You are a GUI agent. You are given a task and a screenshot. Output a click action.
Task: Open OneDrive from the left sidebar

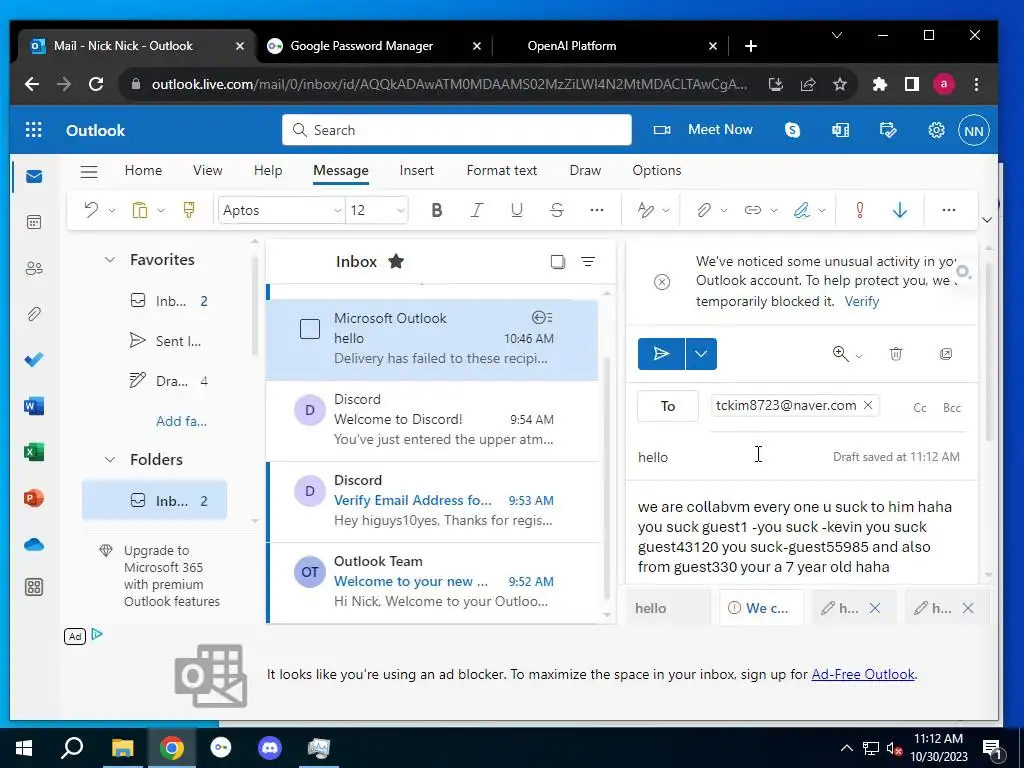34,544
